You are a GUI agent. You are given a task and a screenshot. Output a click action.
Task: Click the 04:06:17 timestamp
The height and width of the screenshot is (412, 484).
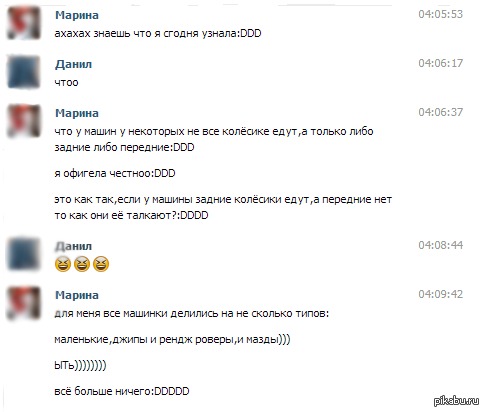click(x=441, y=63)
